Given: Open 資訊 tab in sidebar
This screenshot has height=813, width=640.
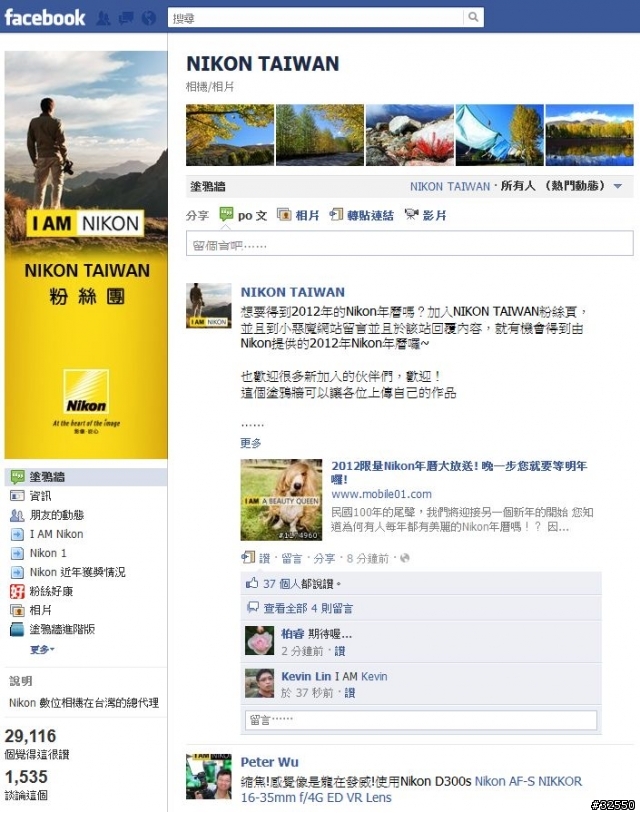Looking at the screenshot, I should (x=40, y=496).
